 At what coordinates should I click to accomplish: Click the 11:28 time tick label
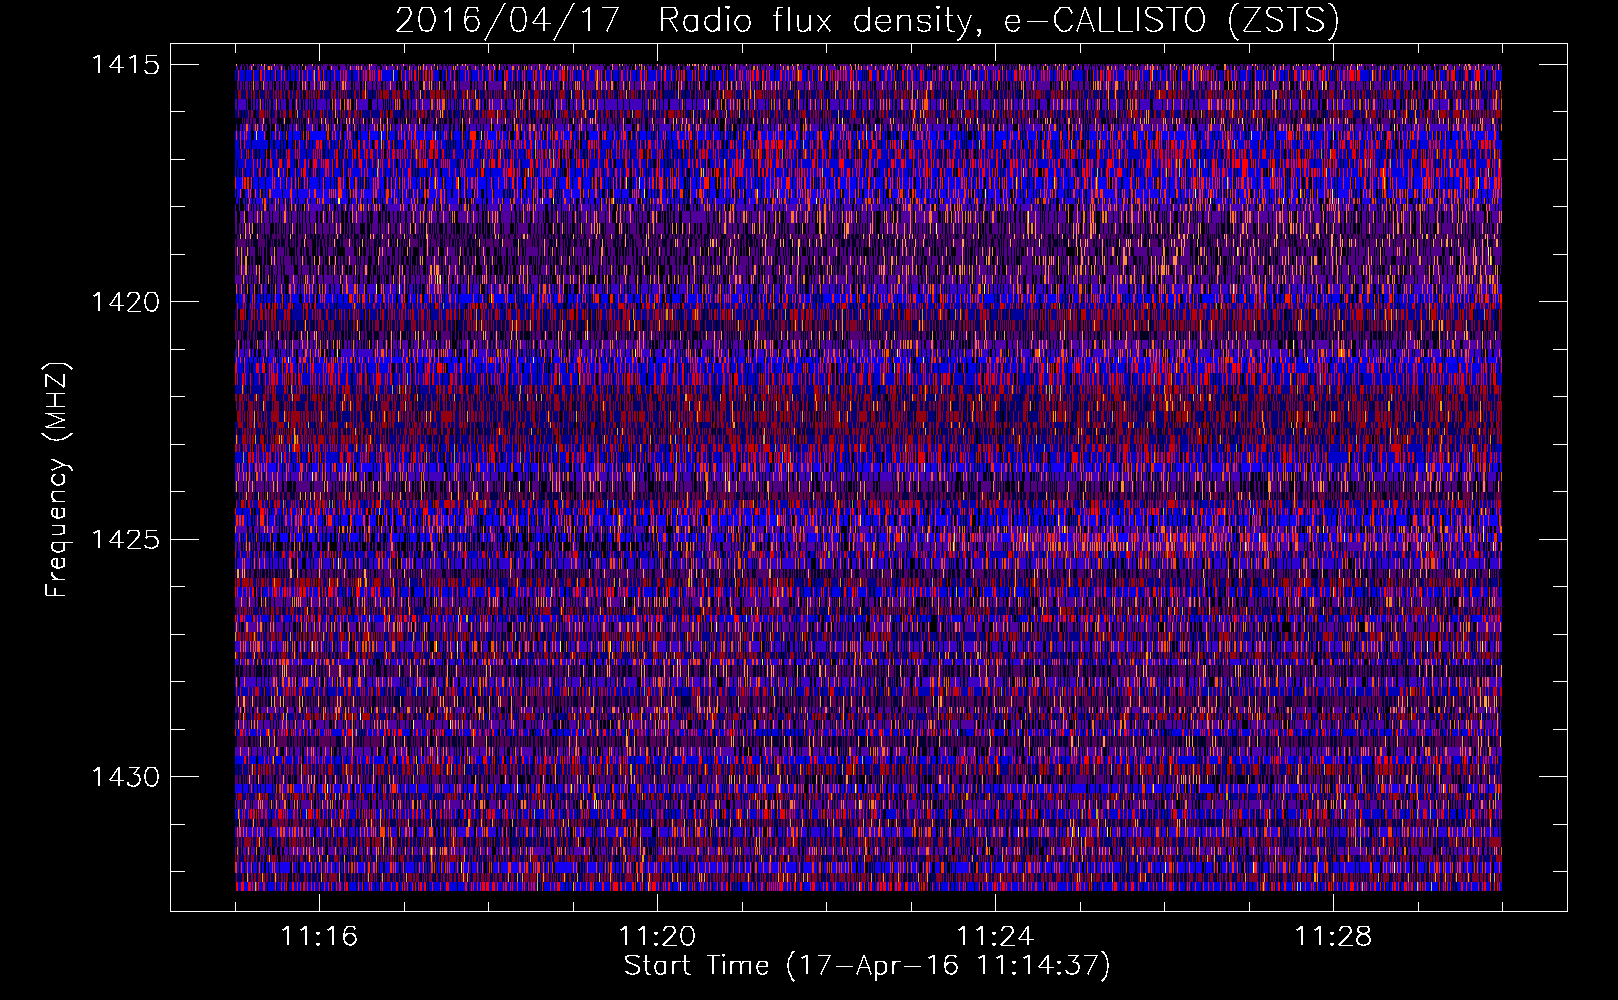(x=1333, y=937)
